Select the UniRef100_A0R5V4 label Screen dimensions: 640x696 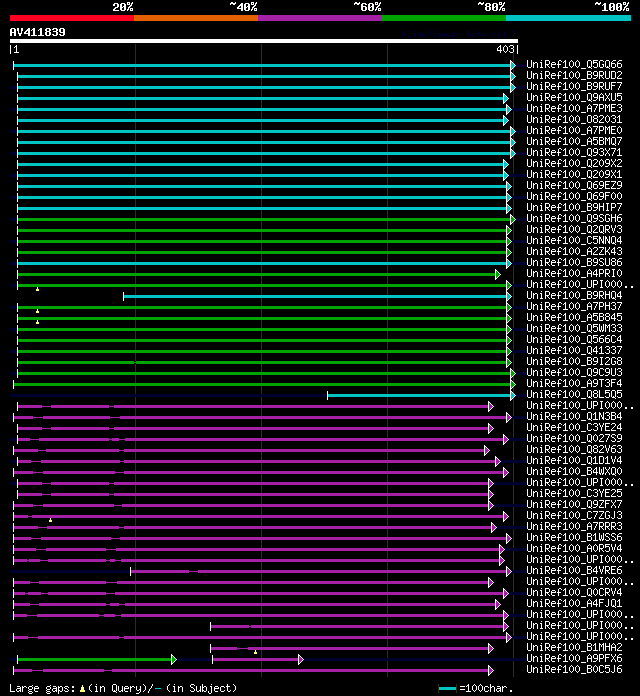[x=574, y=548]
